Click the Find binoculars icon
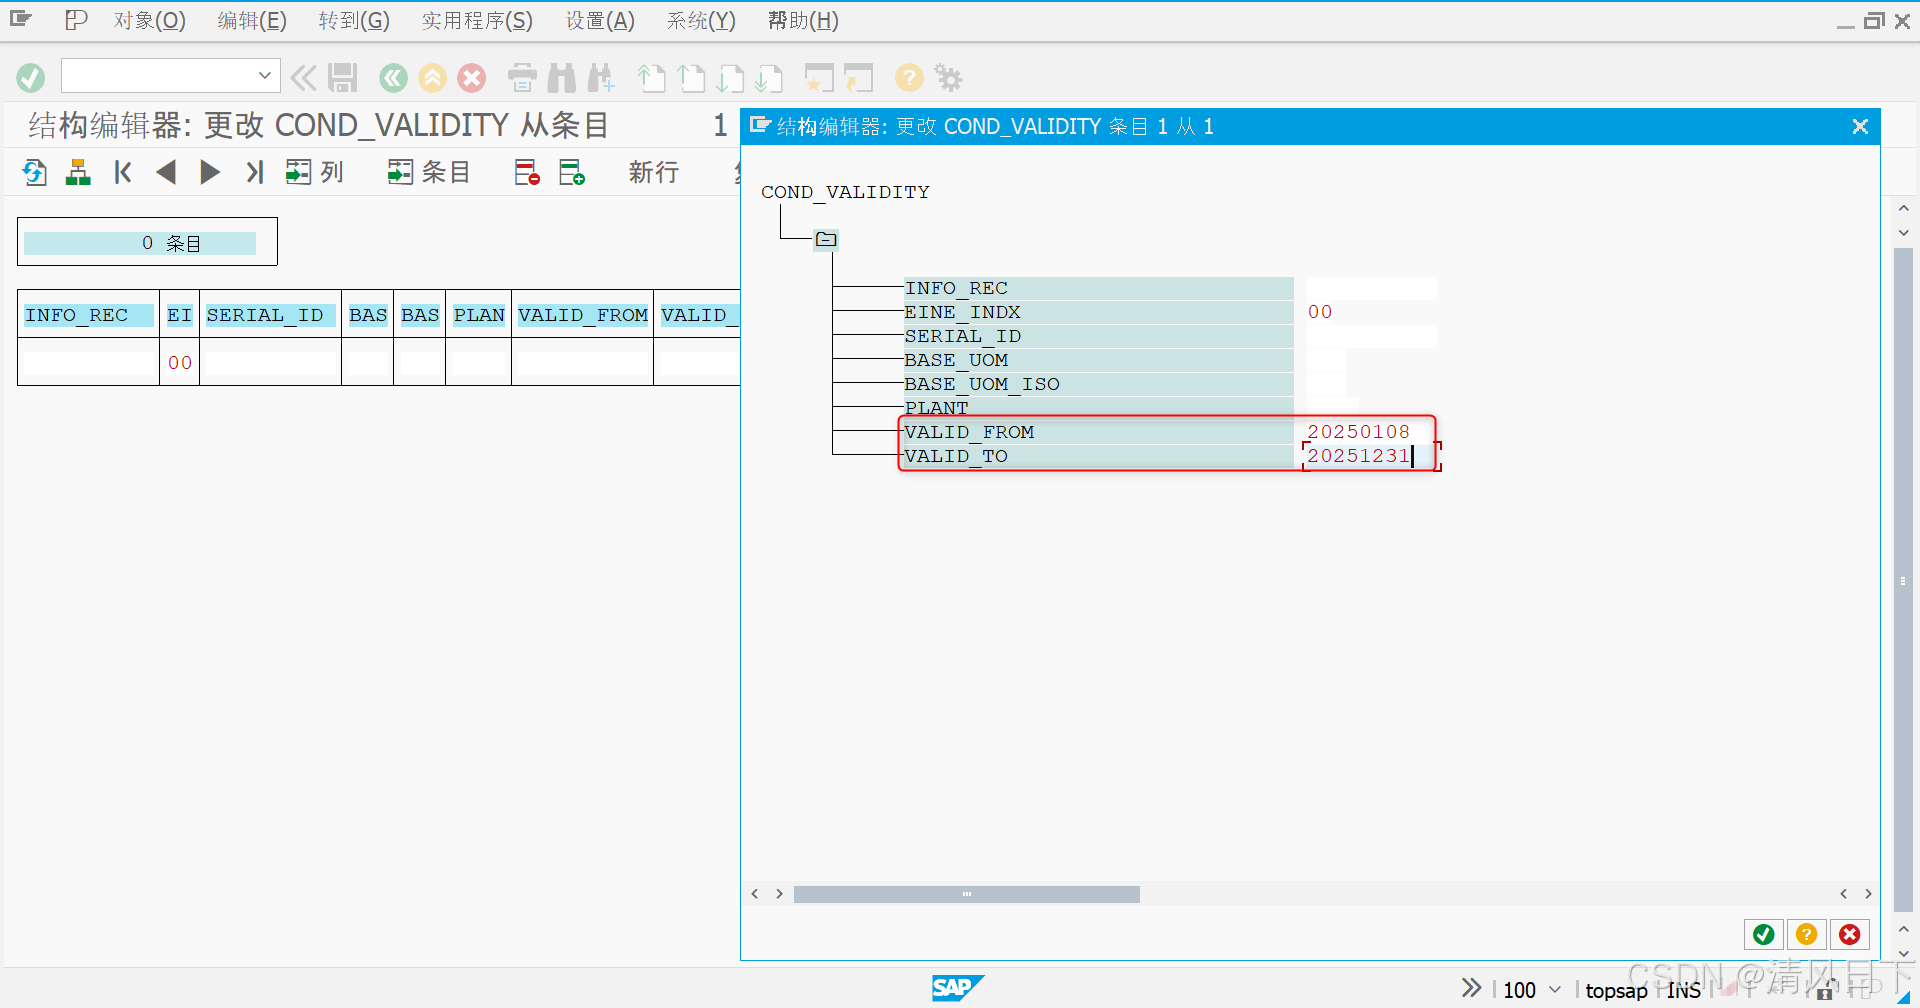Screen dimensions: 1920x1008 point(561,77)
